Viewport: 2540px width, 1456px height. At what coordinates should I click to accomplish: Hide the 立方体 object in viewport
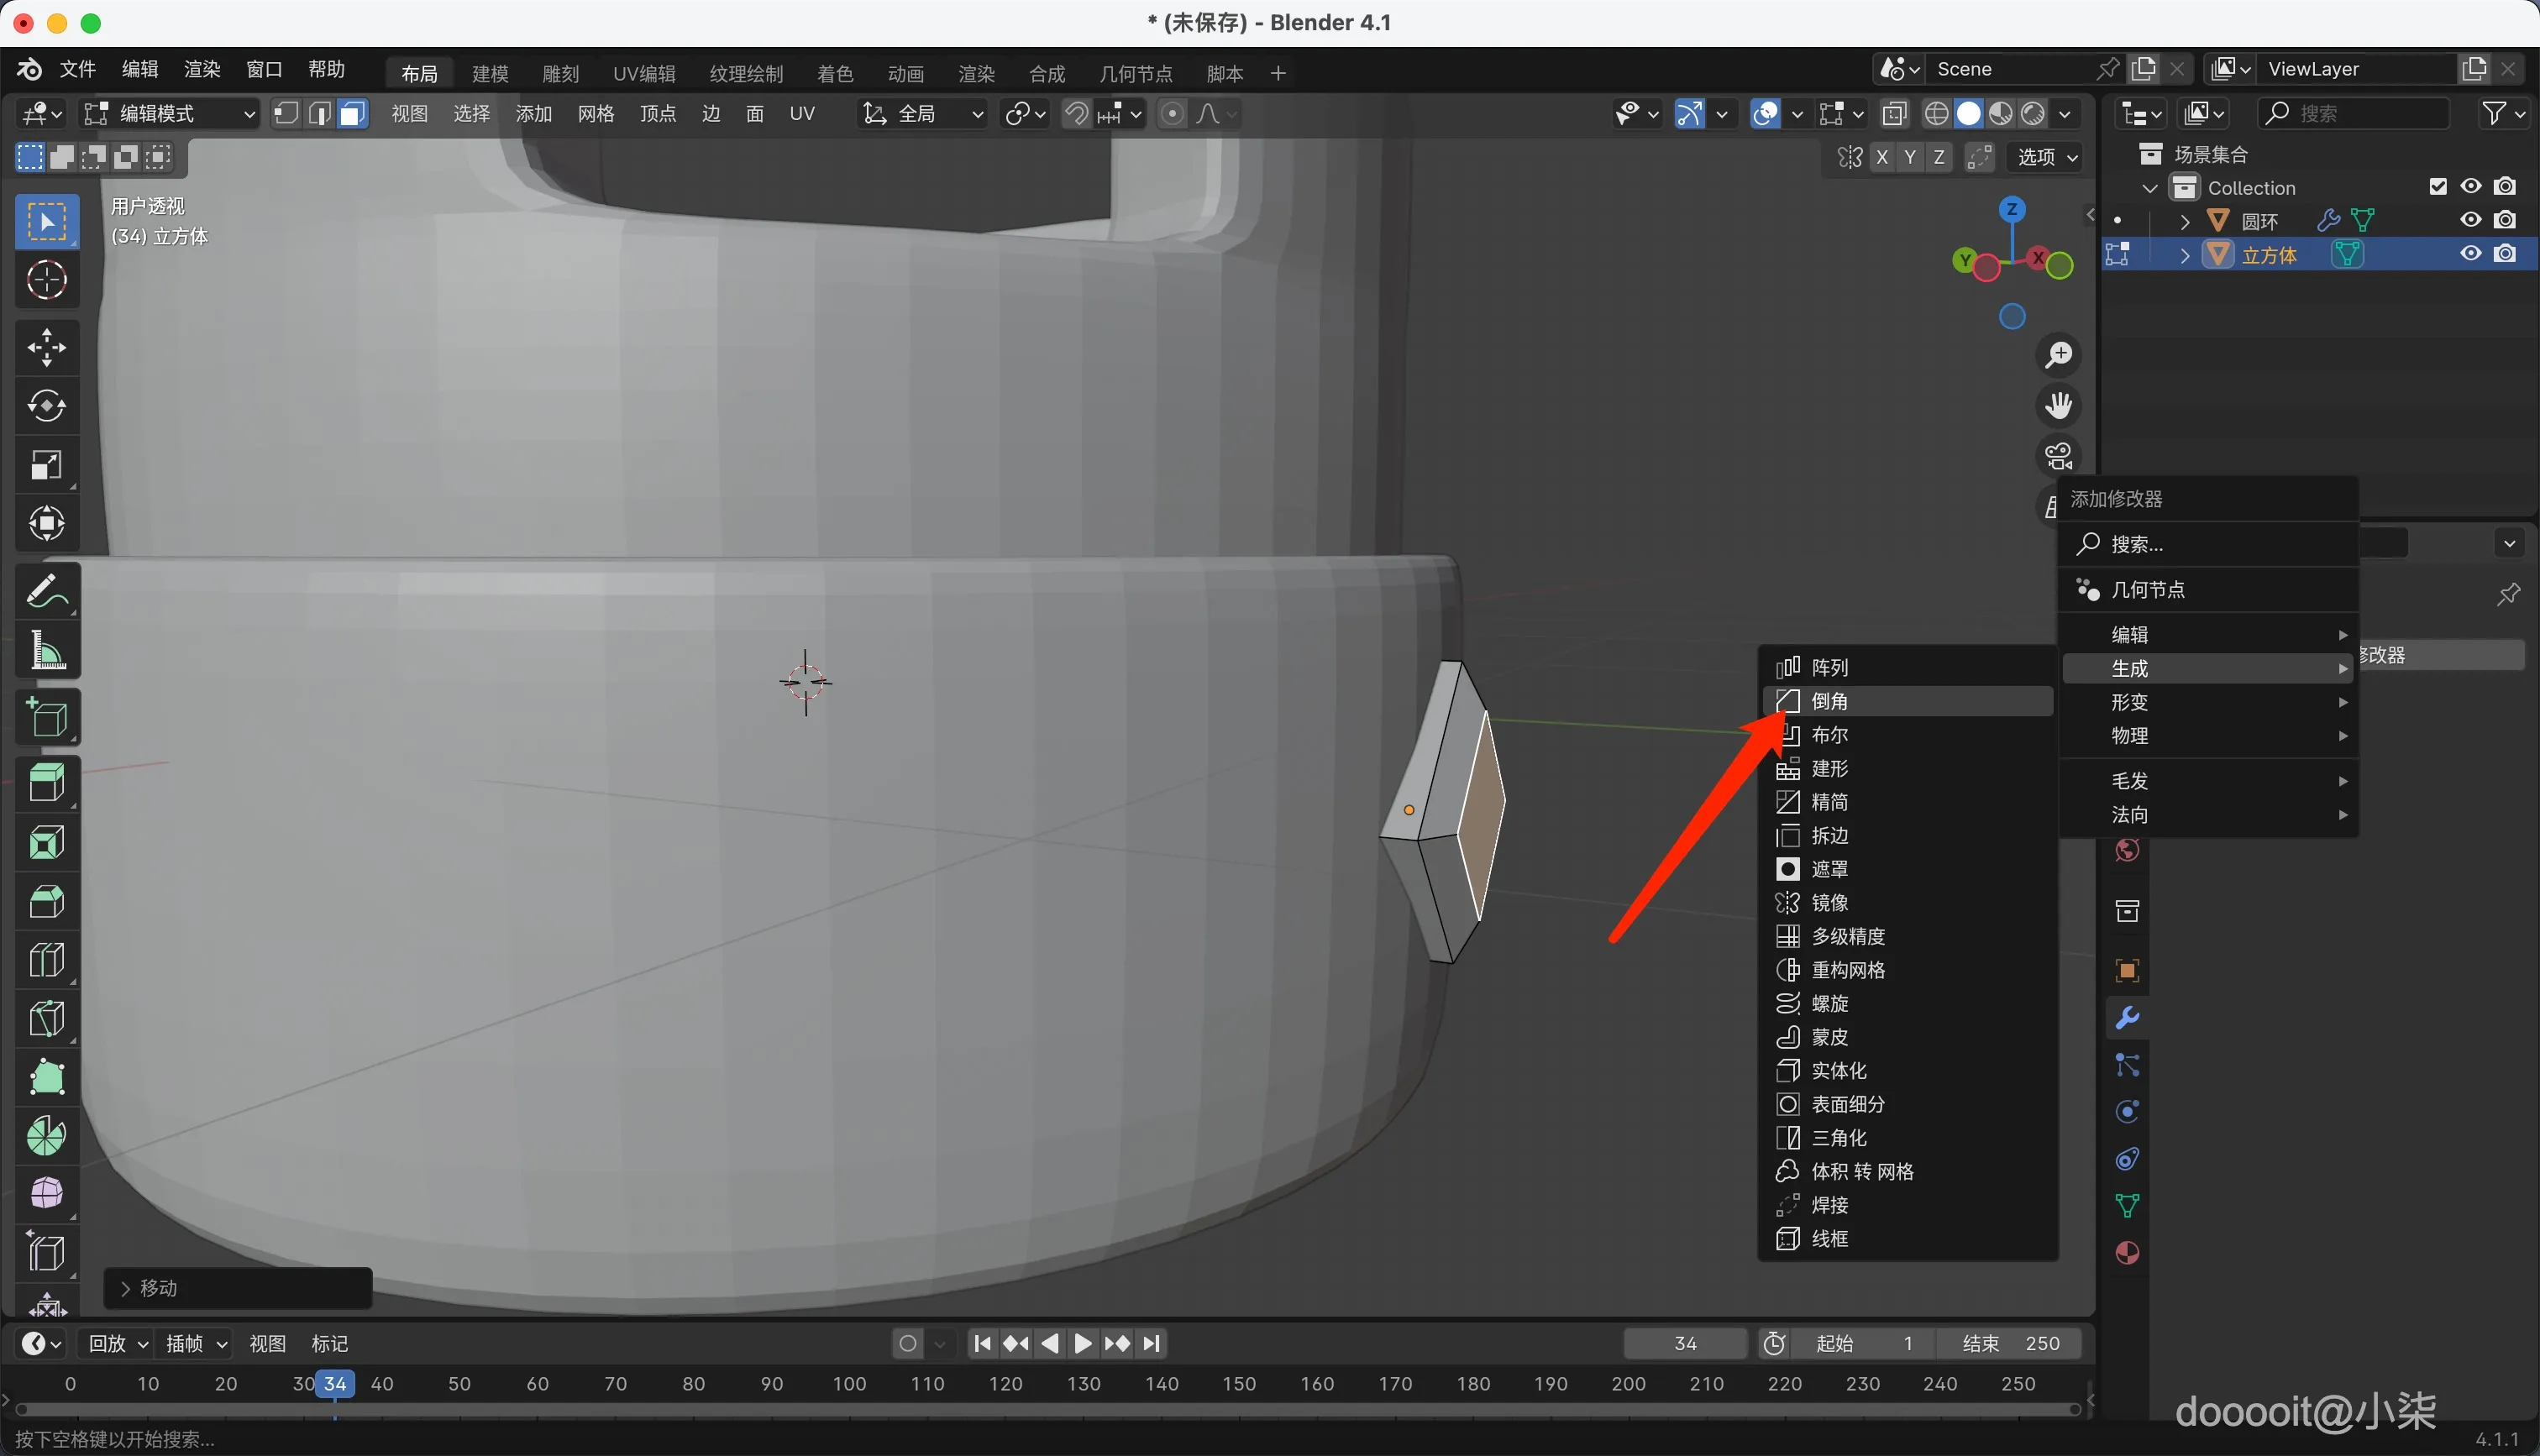click(x=2471, y=254)
